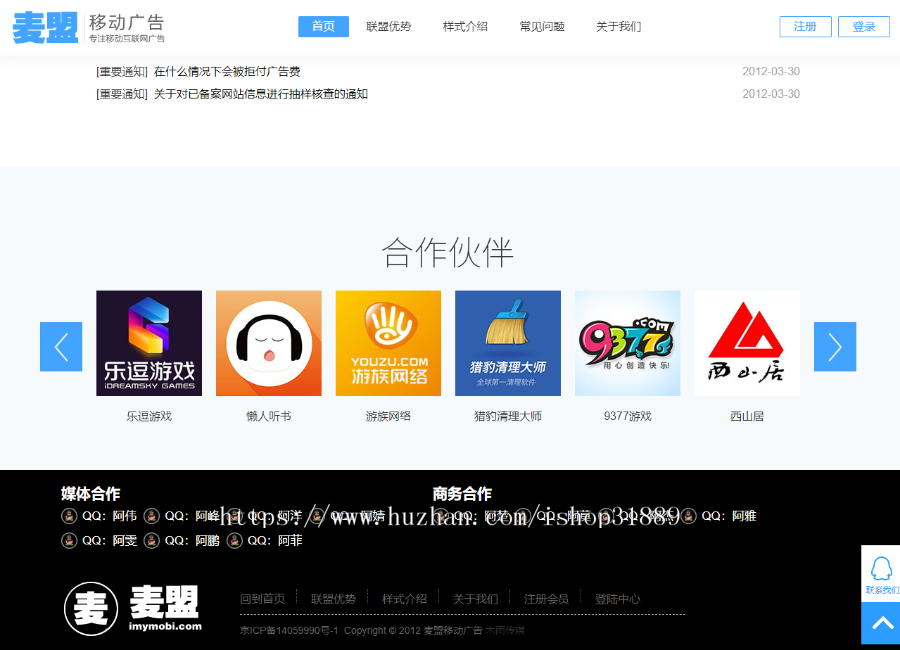Open notice 关于对已备案网站信息进行抽样核查的通知
Image resolution: width=900 pixels, height=650 pixels.
coord(261,94)
